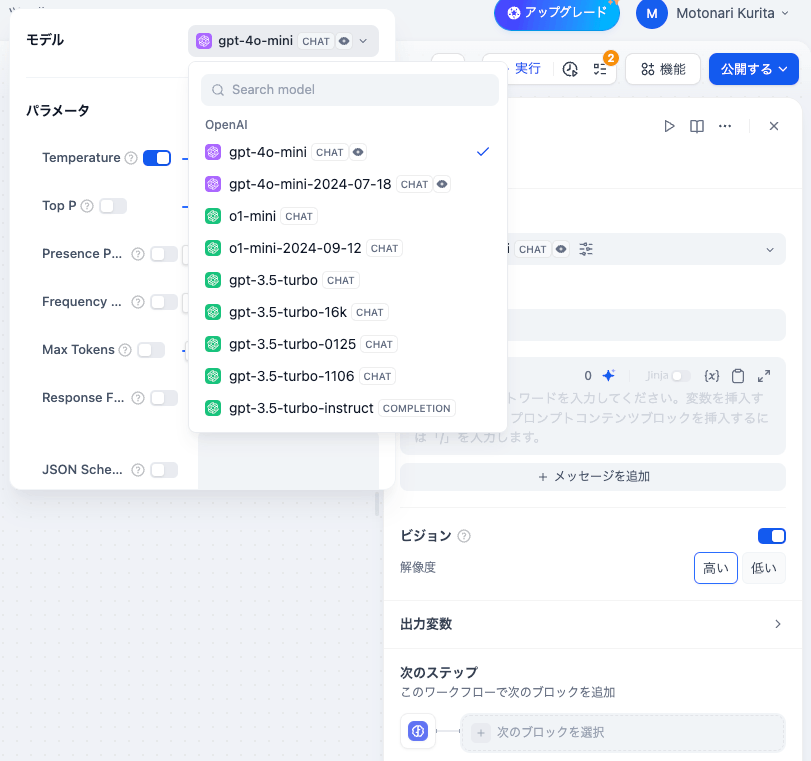The image size is (811, 761).
Task: Click the user avatar M icon
Action: (652, 13)
